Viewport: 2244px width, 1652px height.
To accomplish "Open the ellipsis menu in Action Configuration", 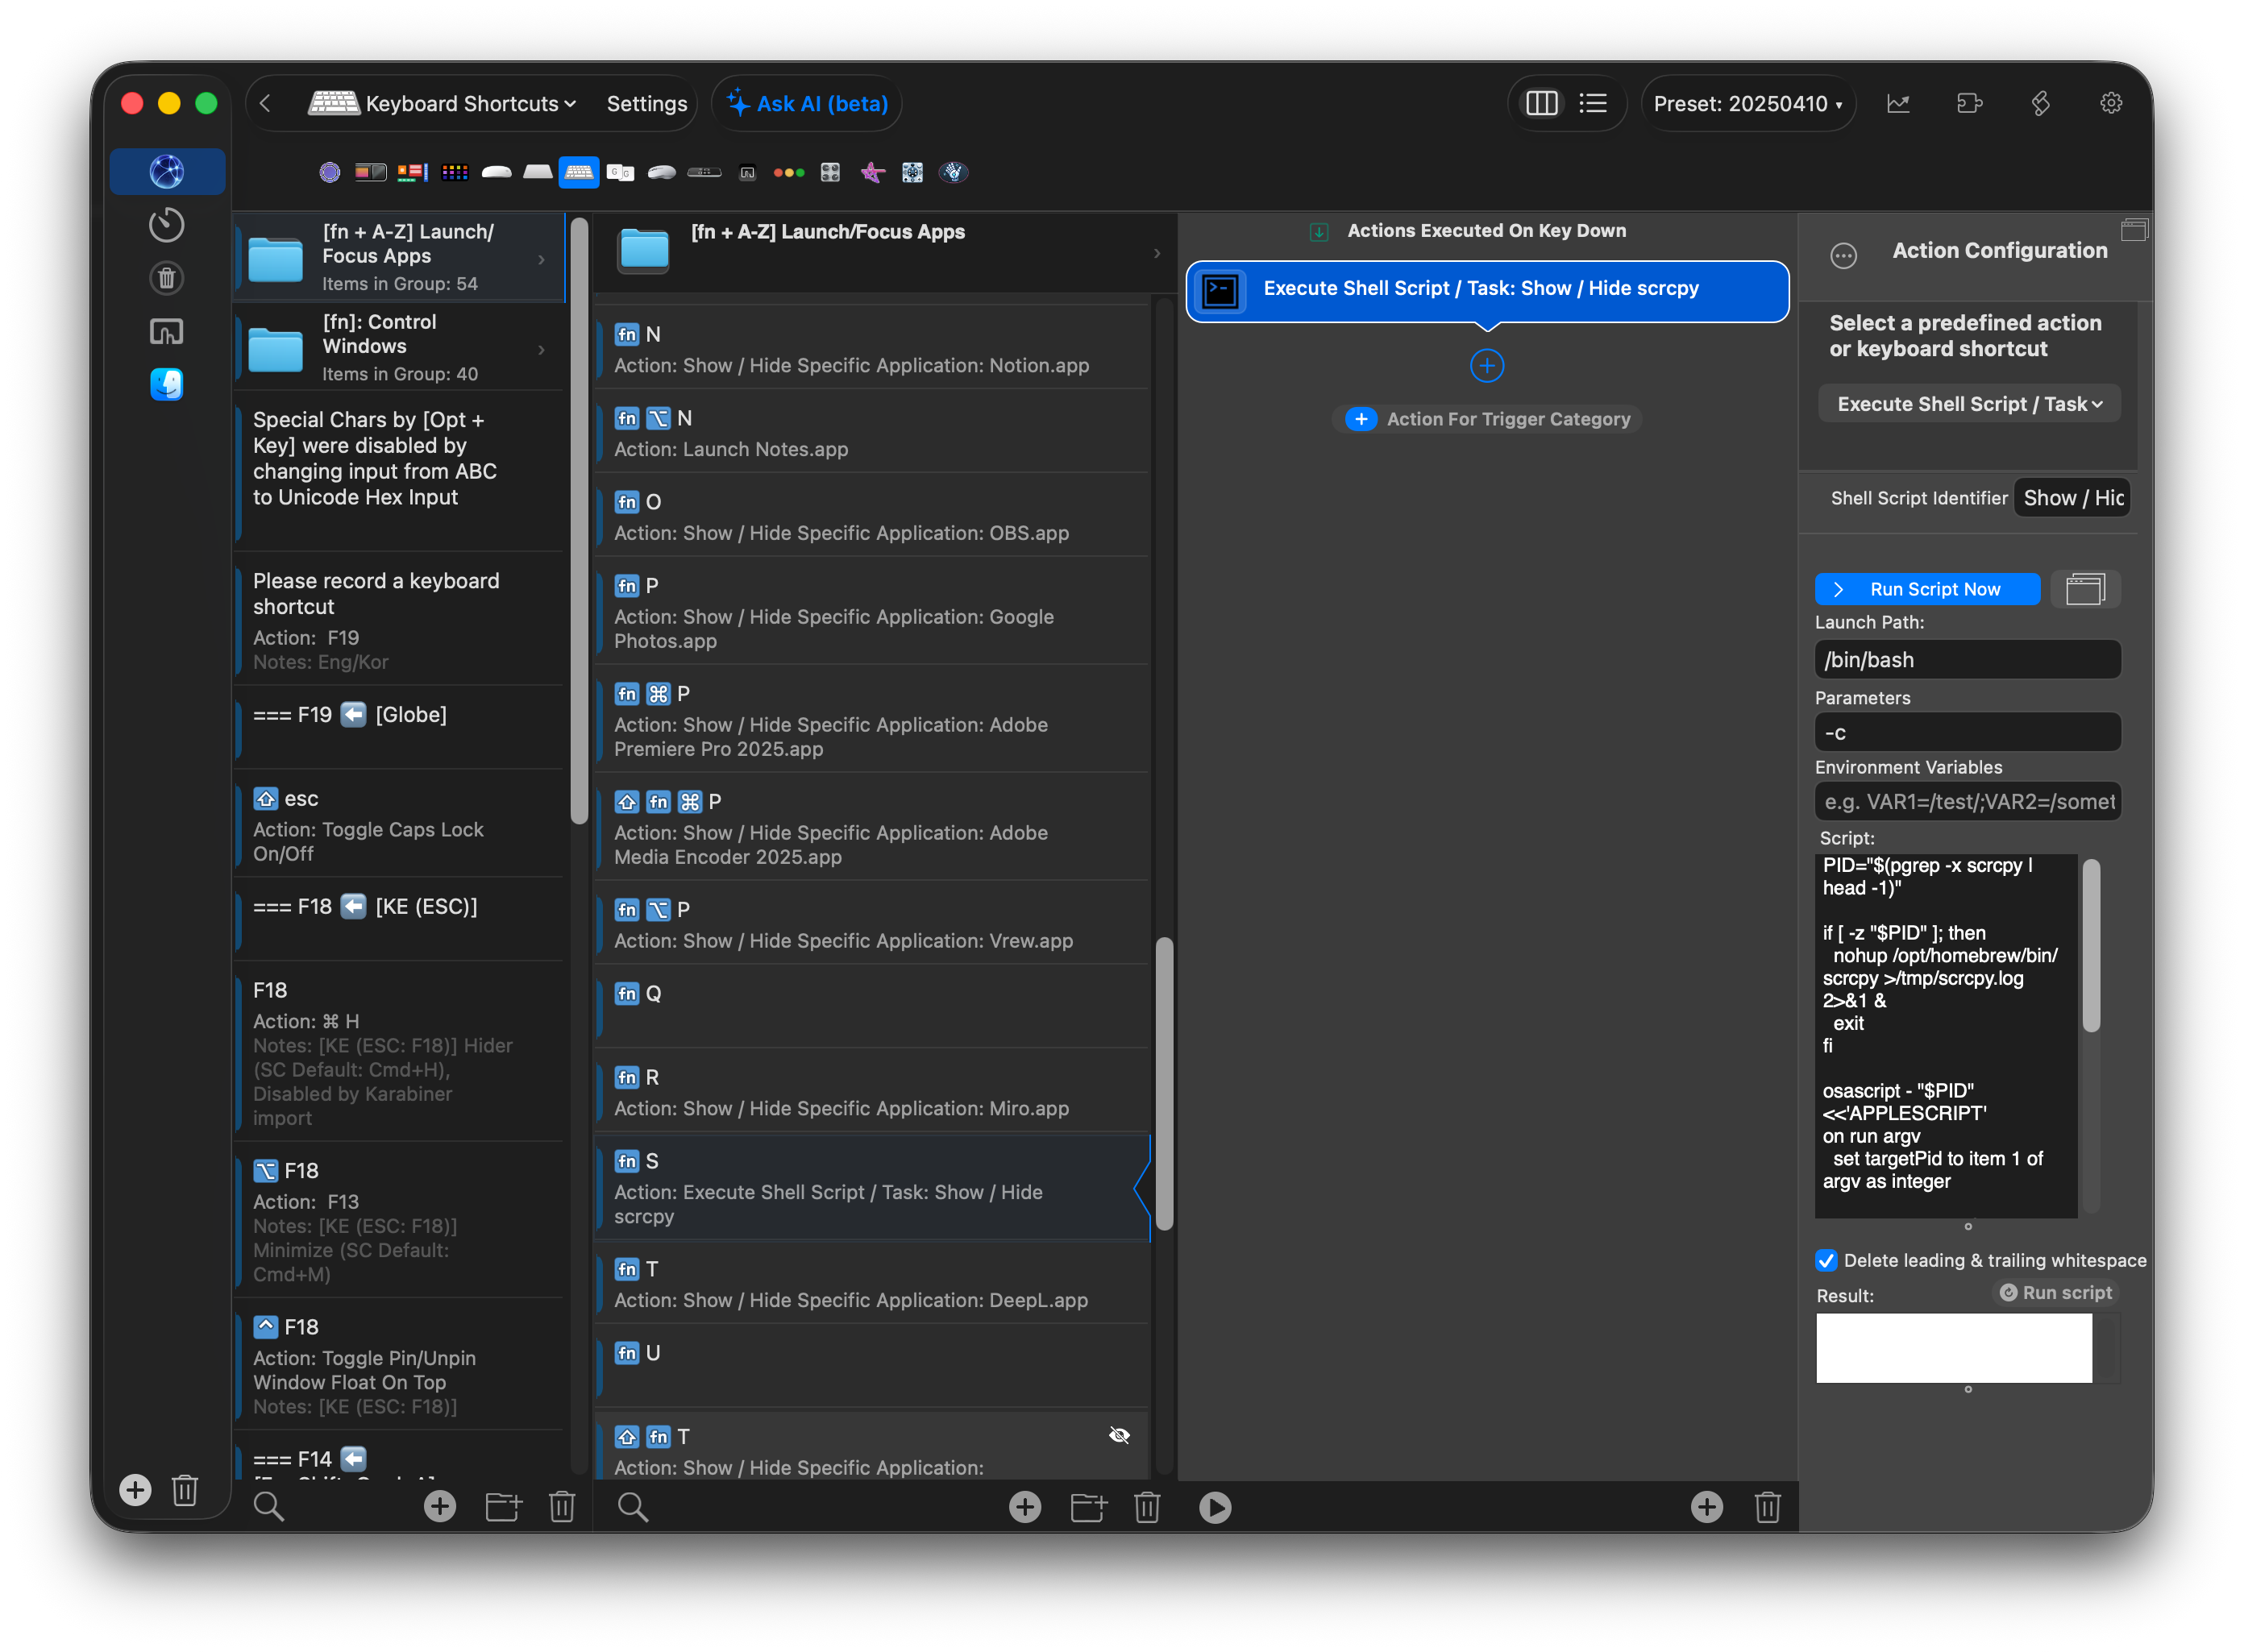I will point(1843,256).
